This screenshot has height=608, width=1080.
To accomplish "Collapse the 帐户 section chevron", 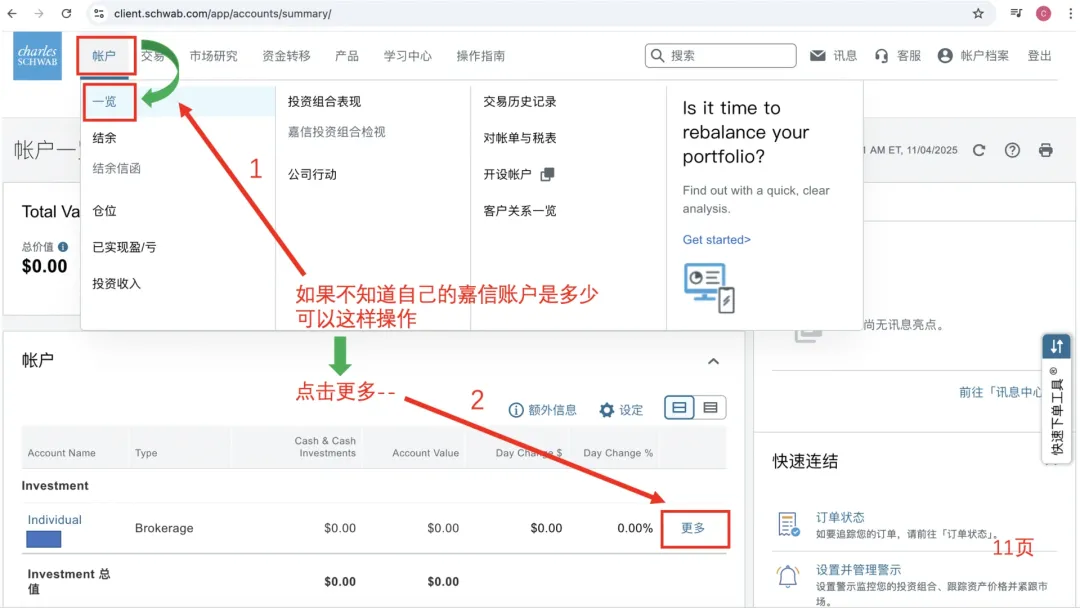I will pos(714,361).
